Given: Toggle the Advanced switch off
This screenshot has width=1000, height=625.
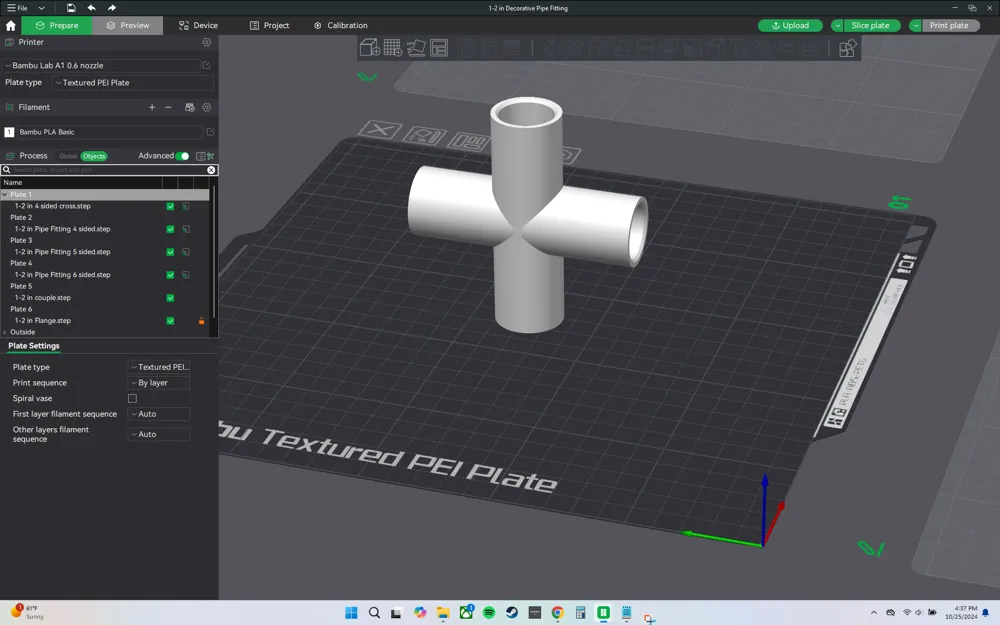Looking at the screenshot, I should tap(182, 156).
